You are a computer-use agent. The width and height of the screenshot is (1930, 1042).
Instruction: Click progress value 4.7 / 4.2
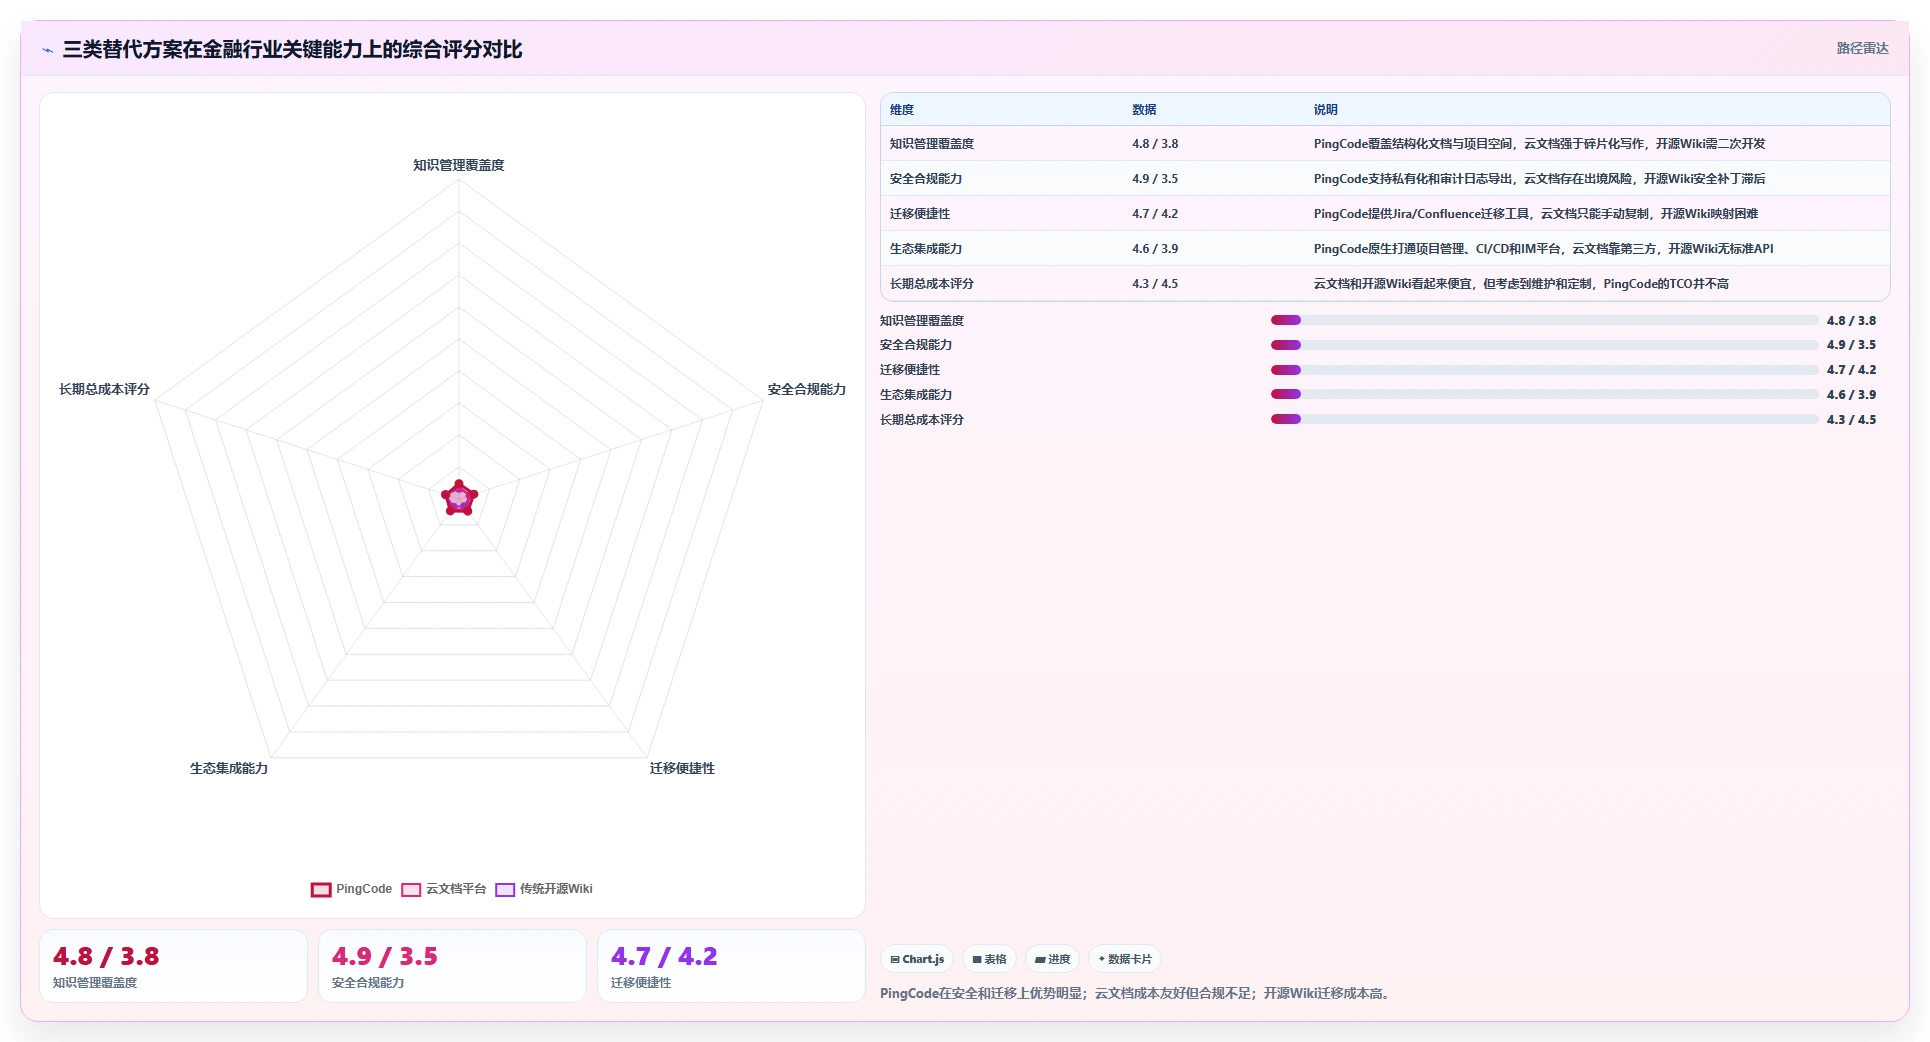(1851, 370)
